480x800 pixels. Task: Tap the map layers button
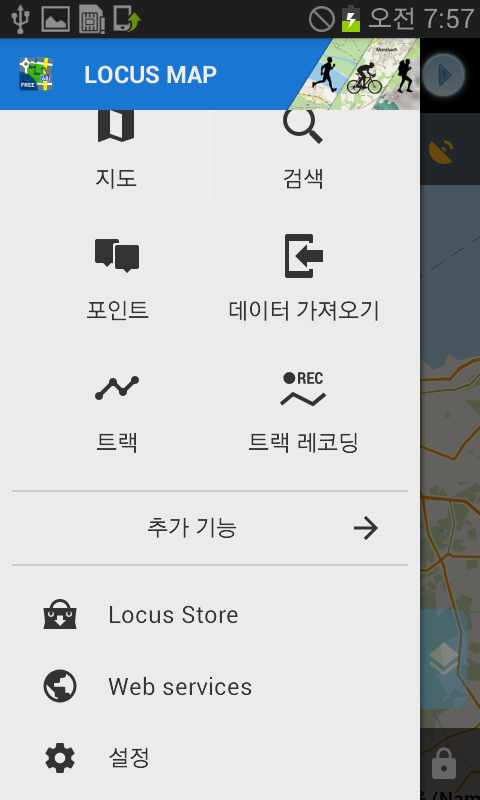coord(443,658)
